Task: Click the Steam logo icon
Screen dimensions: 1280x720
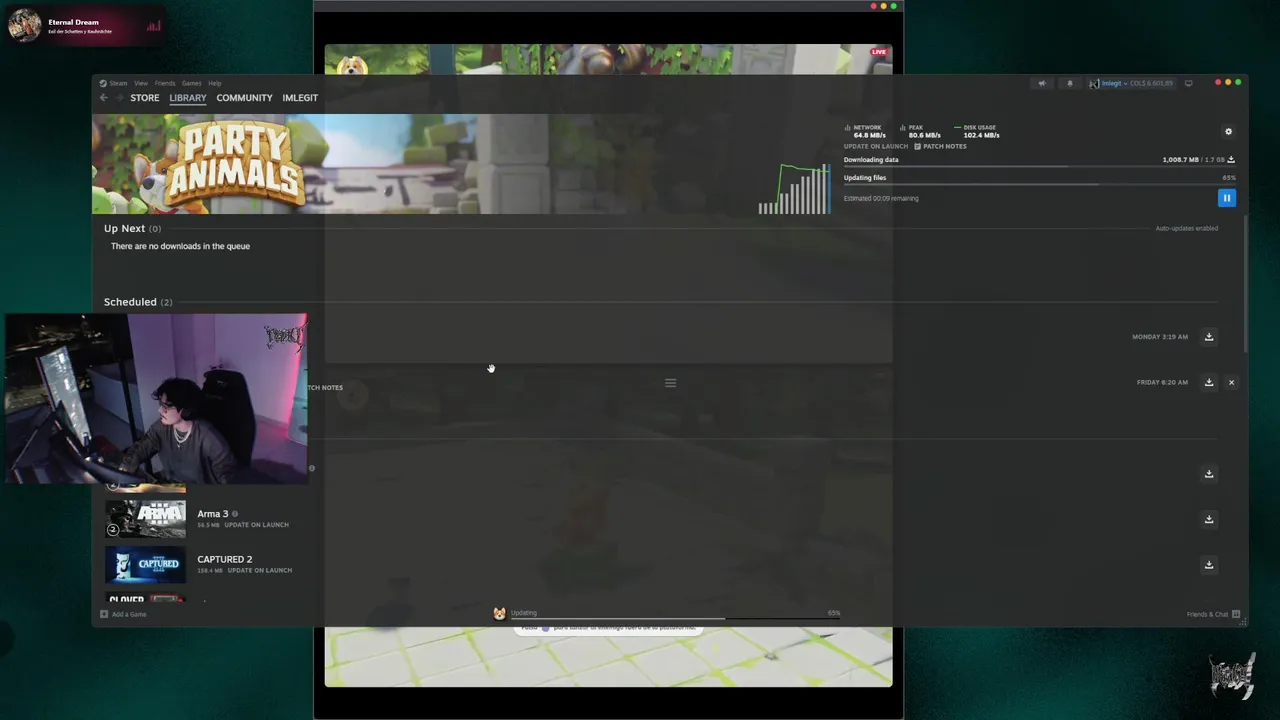Action: coord(103,83)
